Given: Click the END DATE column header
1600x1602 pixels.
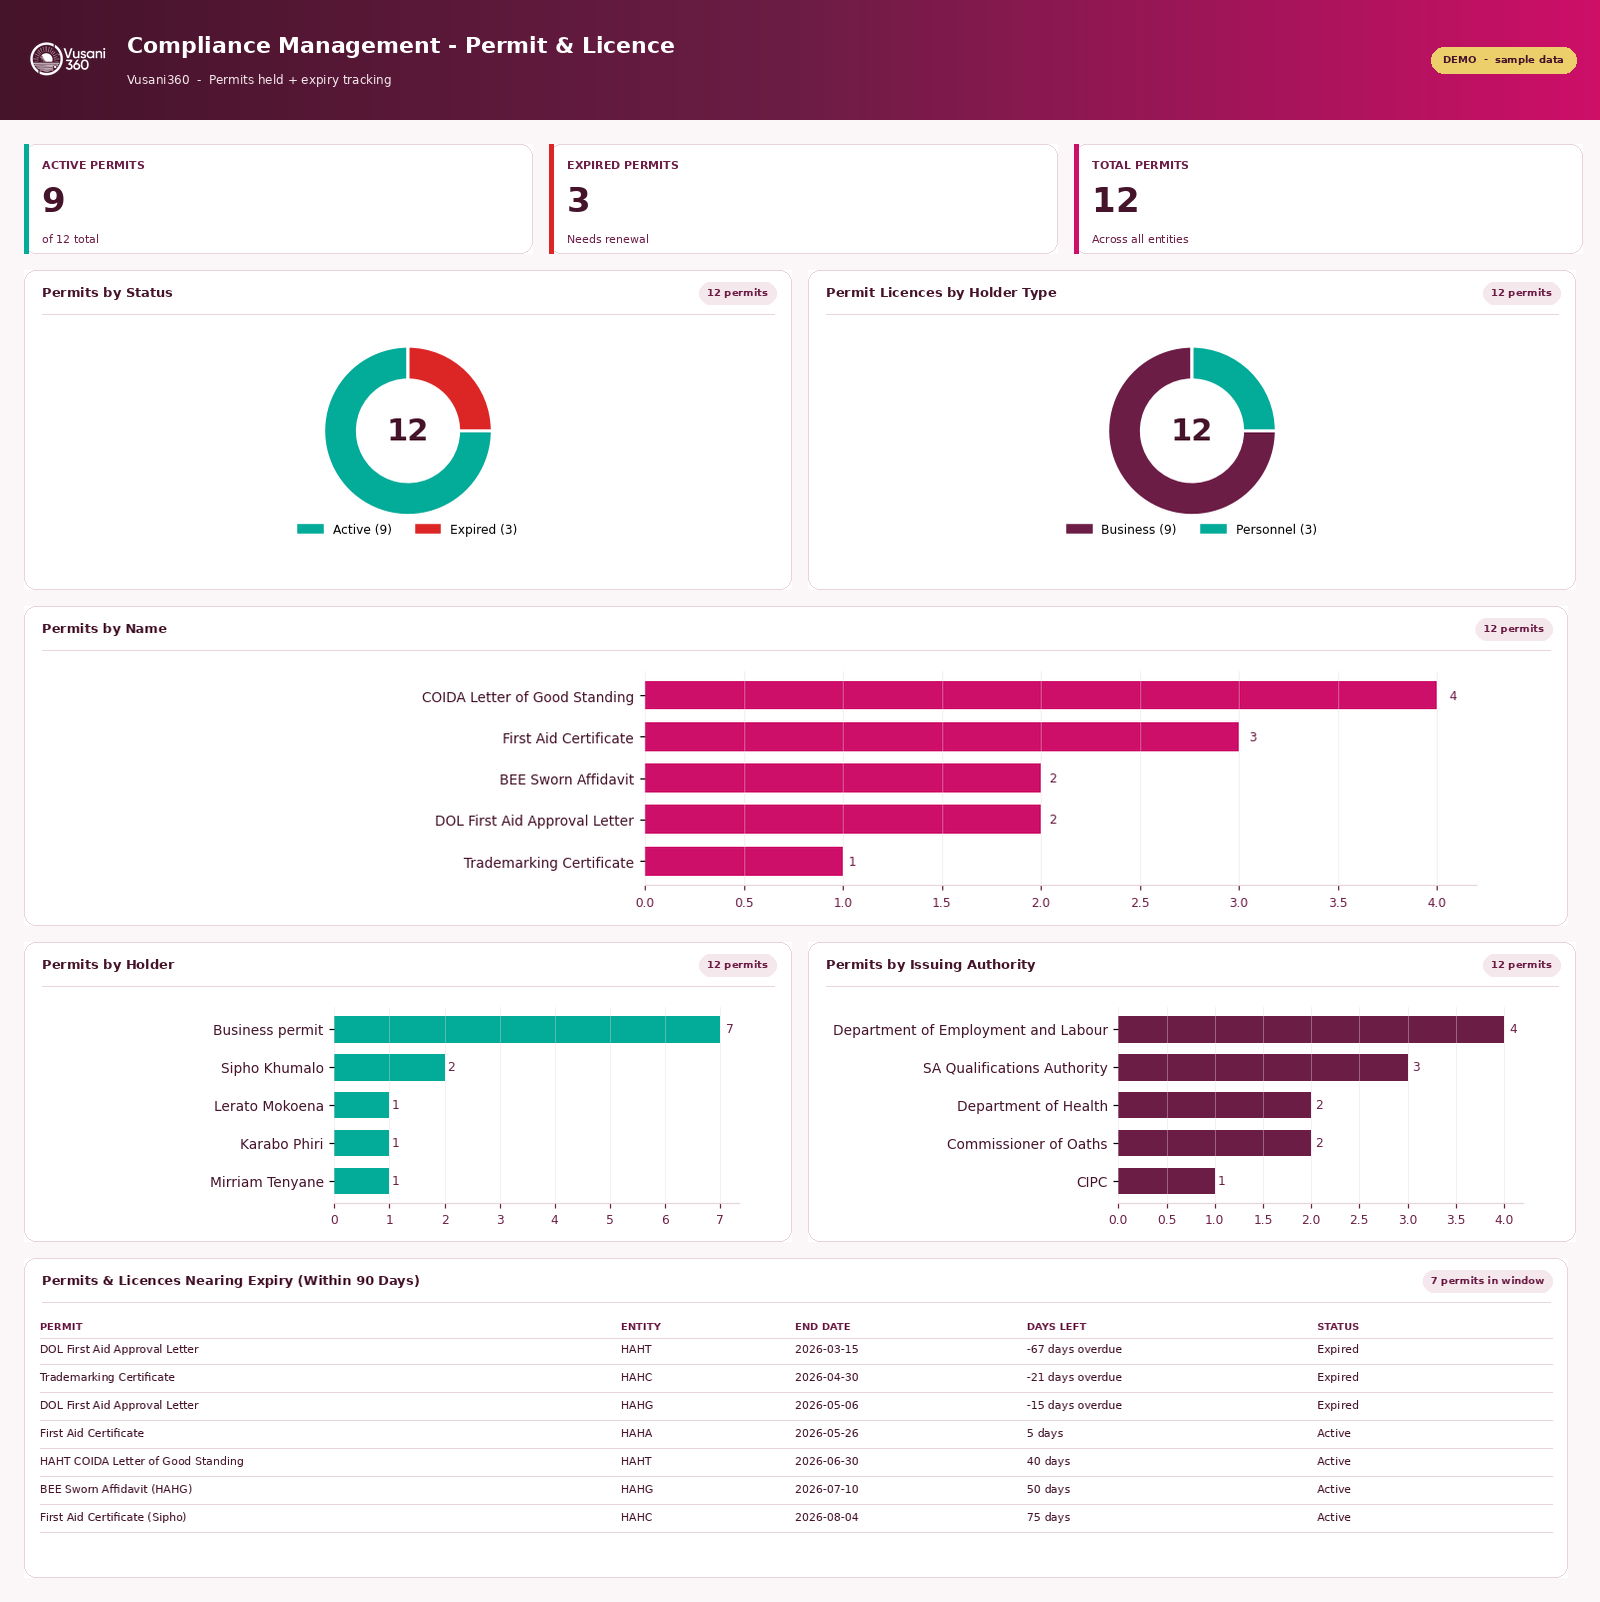Looking at the screenshot, I should tap(823, 1327).
